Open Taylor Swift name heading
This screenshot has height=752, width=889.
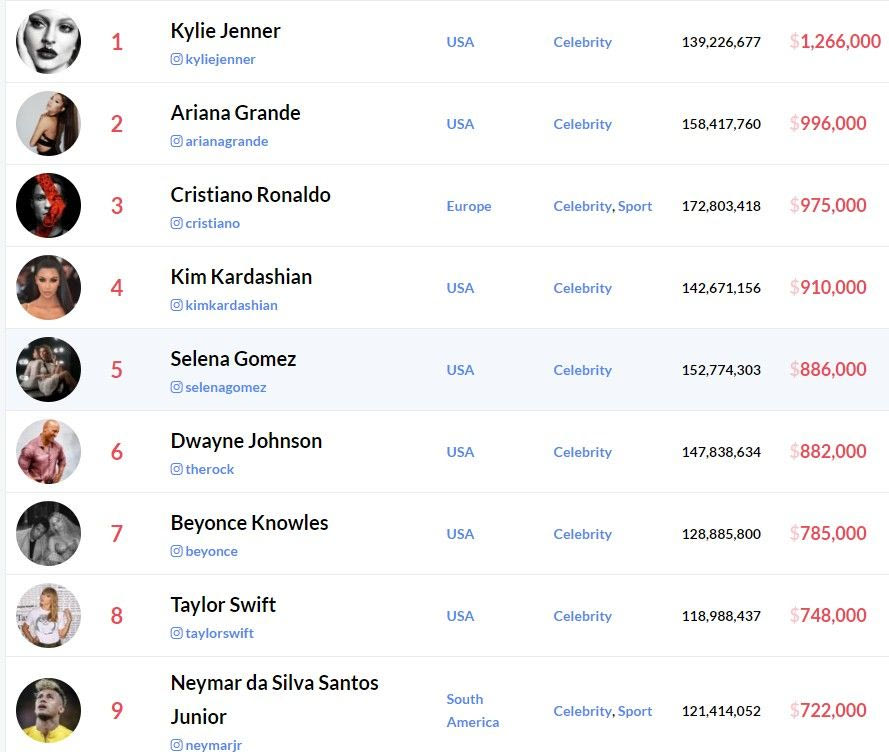[x=223, y=605]
